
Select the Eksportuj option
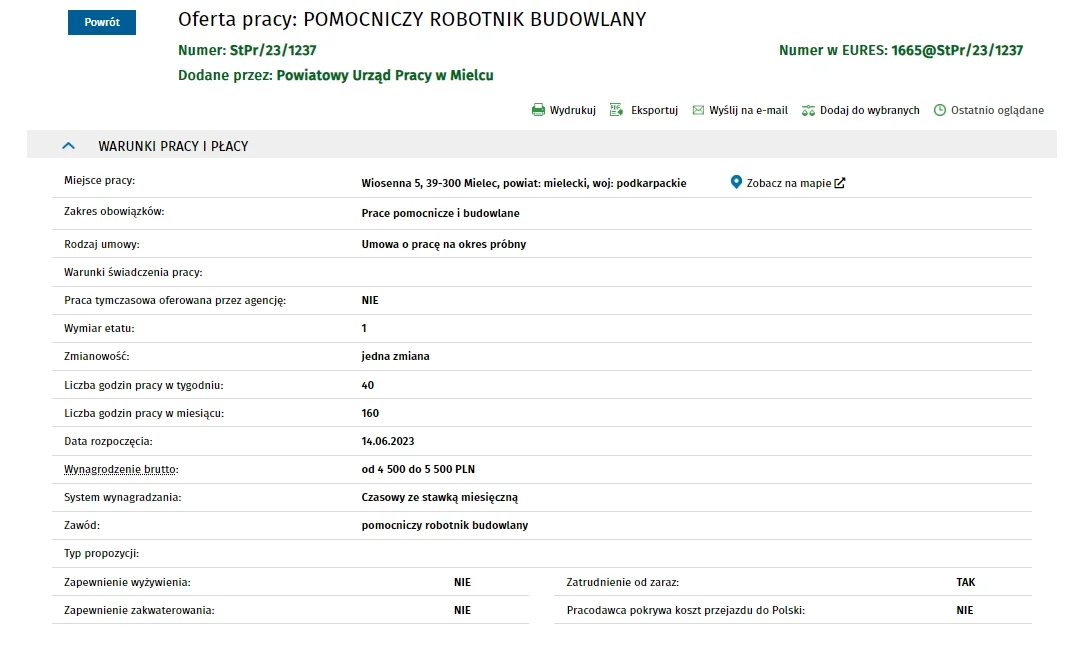pyautogui.click(x=654, y=110)
